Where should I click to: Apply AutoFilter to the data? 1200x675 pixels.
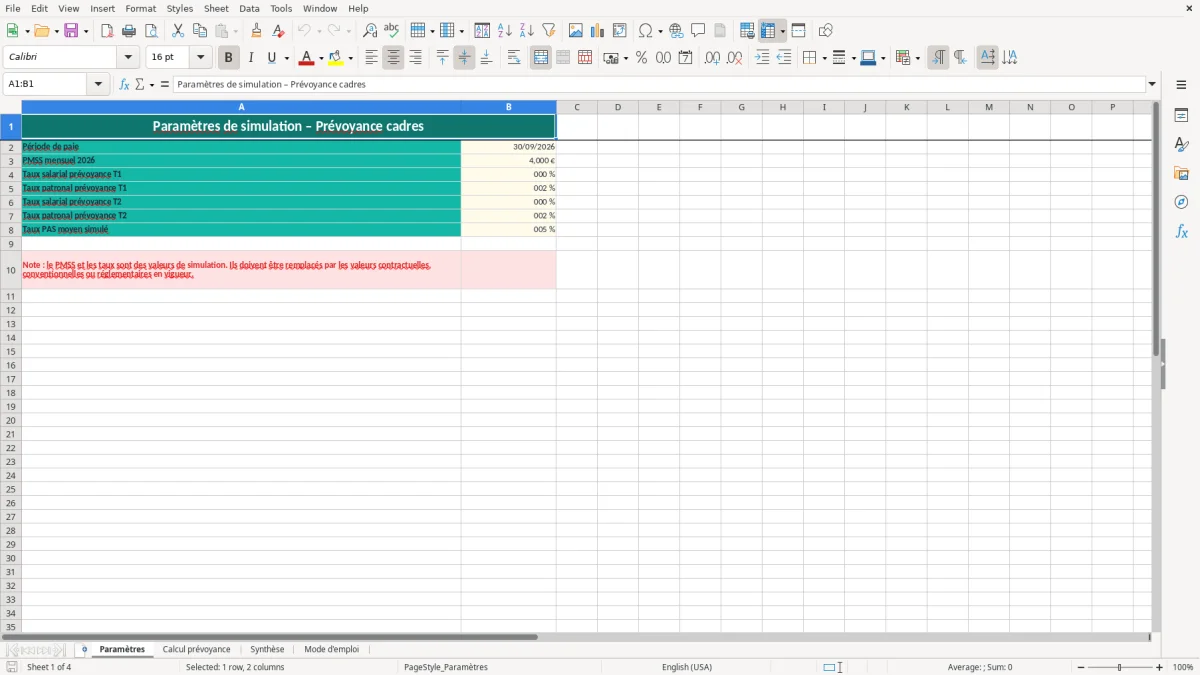tap(549, 31)
